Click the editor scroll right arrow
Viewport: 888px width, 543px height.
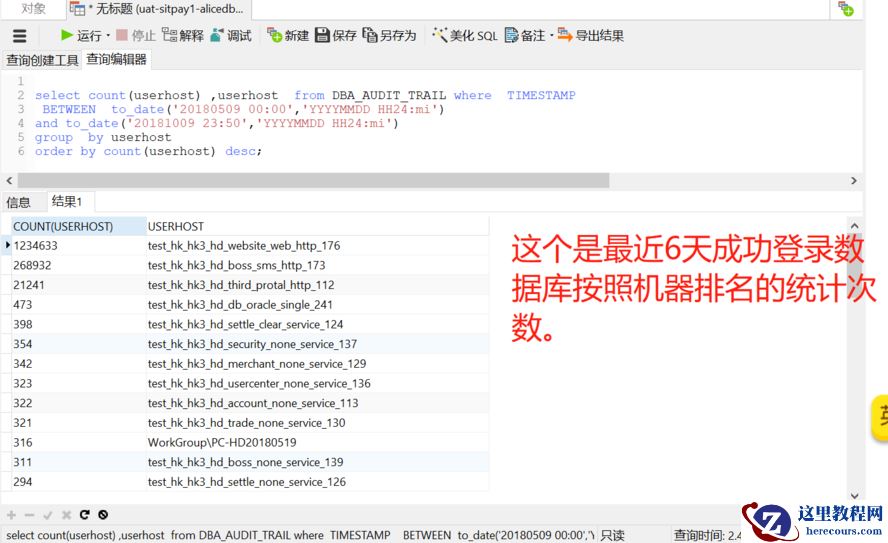pos(853,181)
